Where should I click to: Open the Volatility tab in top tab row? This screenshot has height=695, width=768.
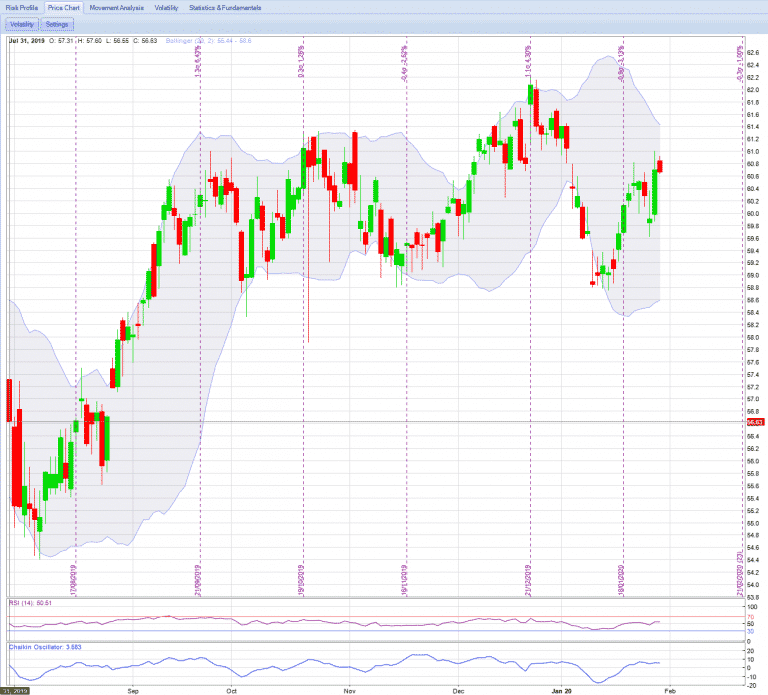coord(167,7)
